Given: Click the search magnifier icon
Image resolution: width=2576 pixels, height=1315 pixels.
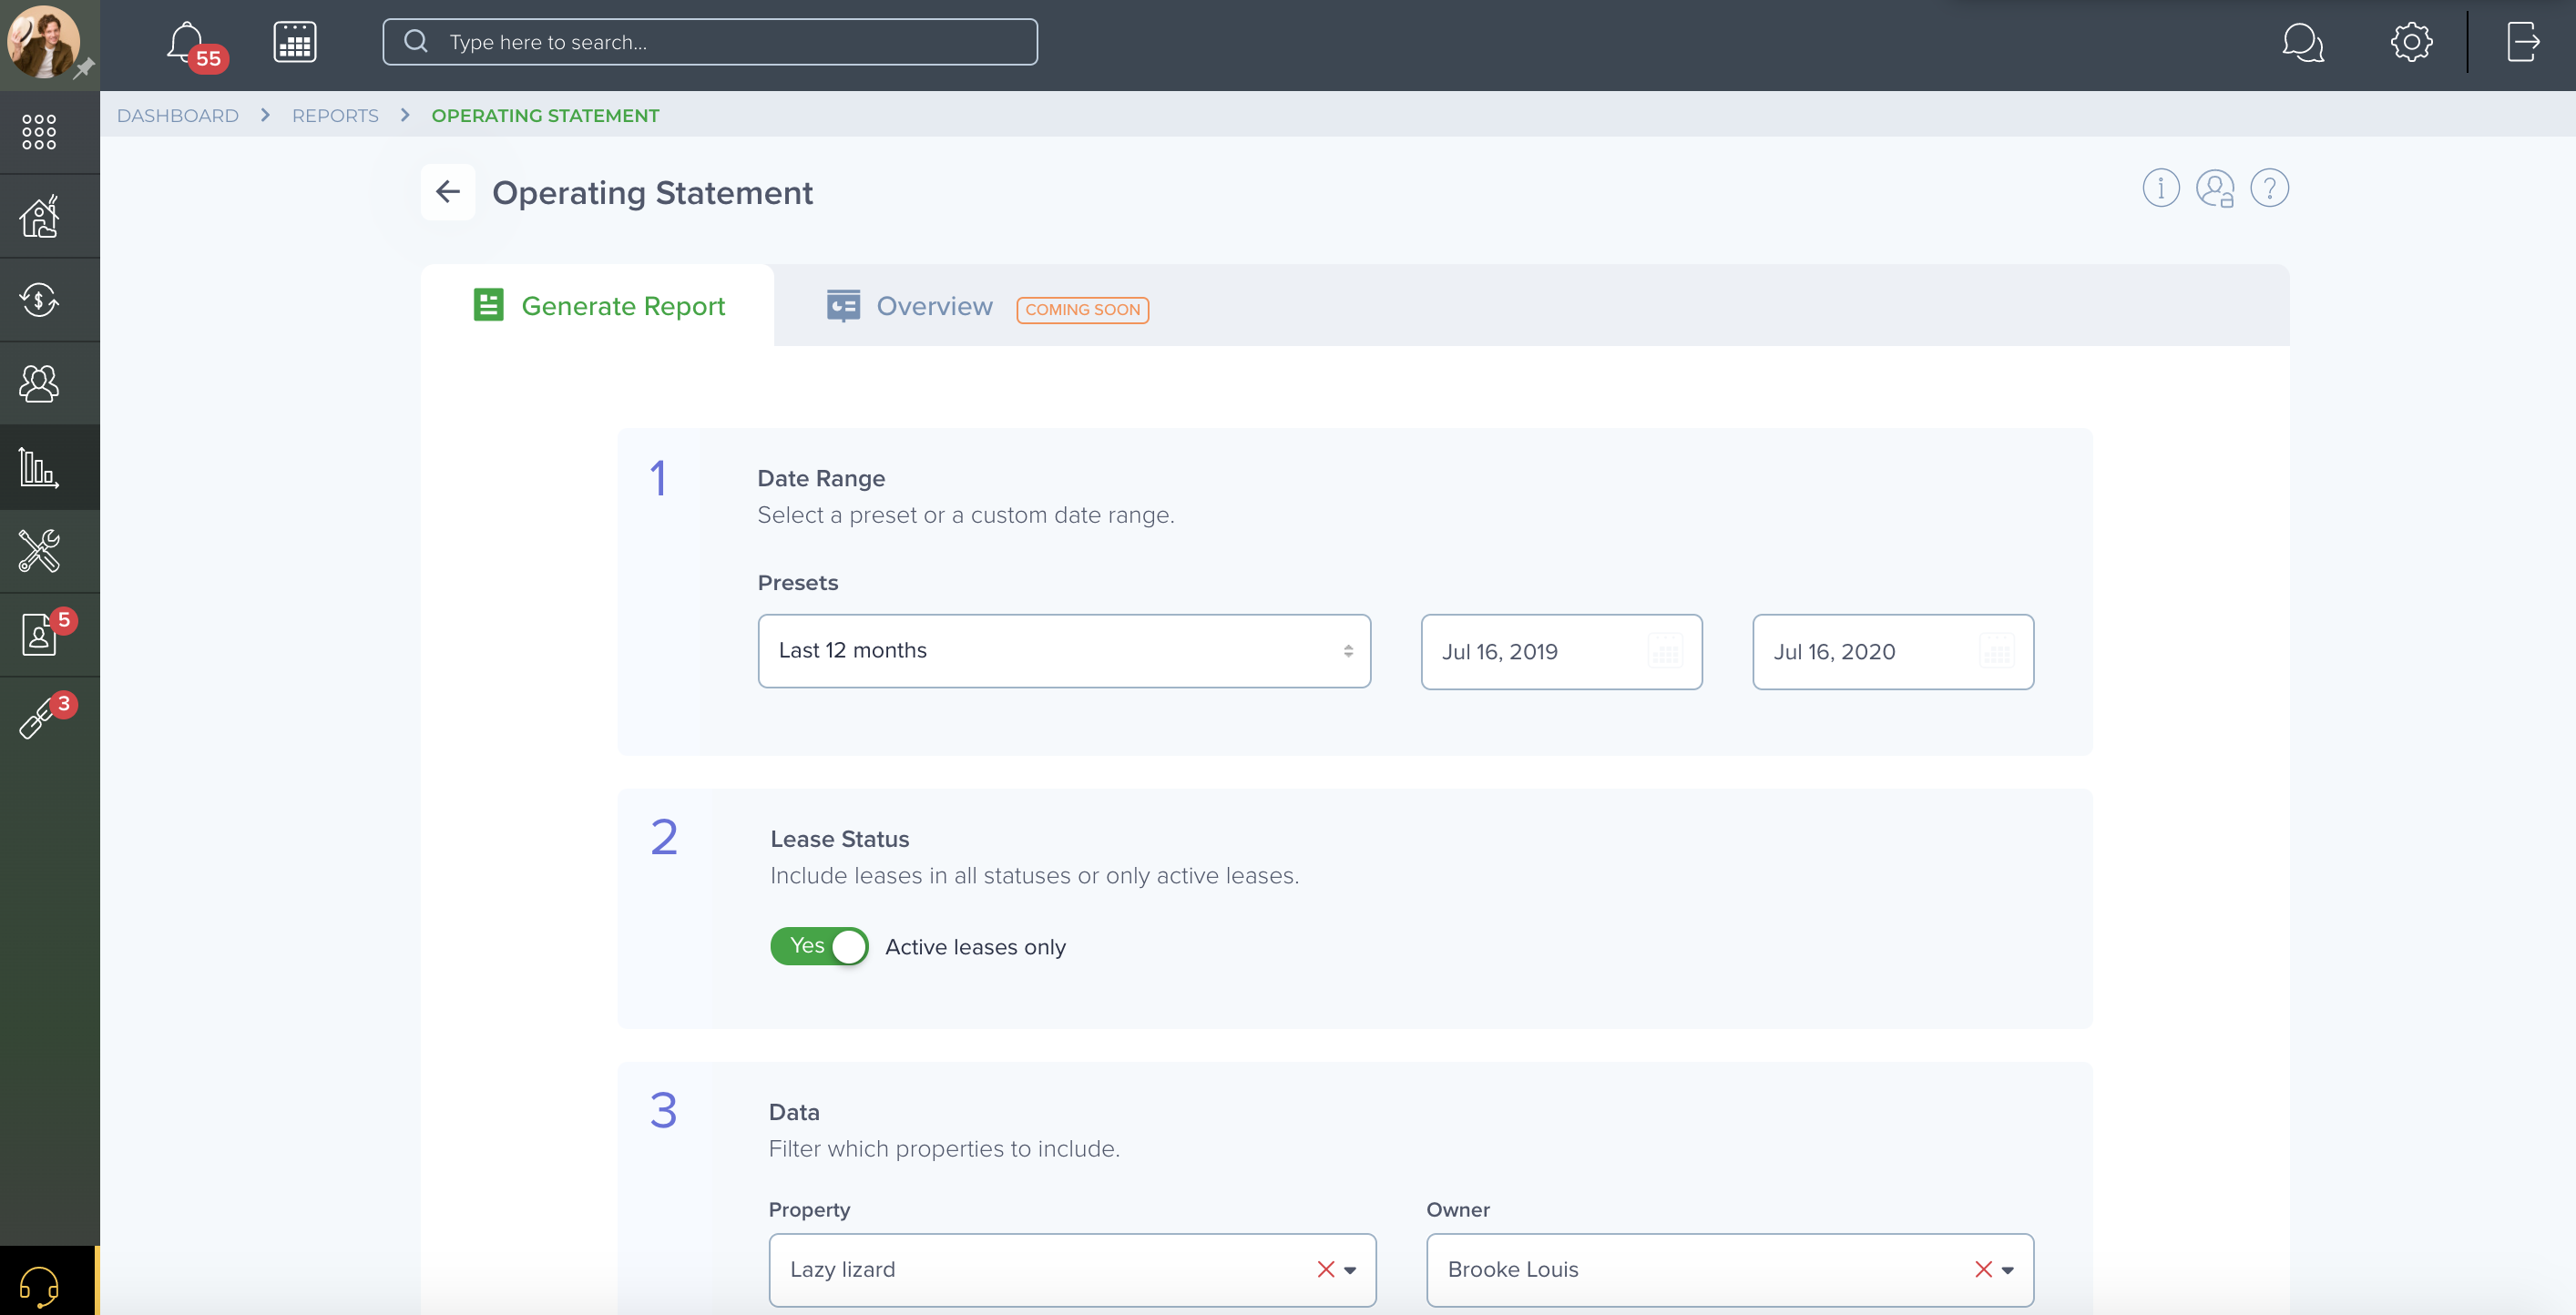Looking at the screenshot, I should [x=416, y=42].
